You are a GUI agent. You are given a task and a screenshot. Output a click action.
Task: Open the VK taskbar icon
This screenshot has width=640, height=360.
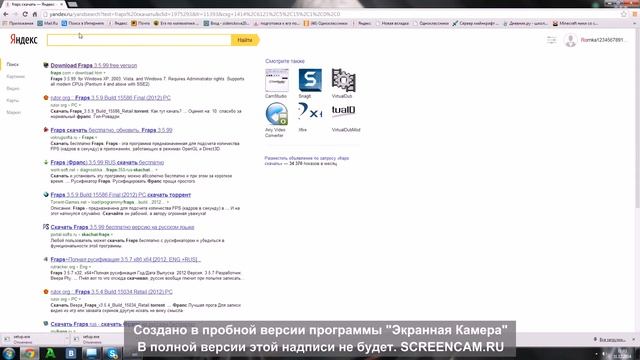(71, 353)
